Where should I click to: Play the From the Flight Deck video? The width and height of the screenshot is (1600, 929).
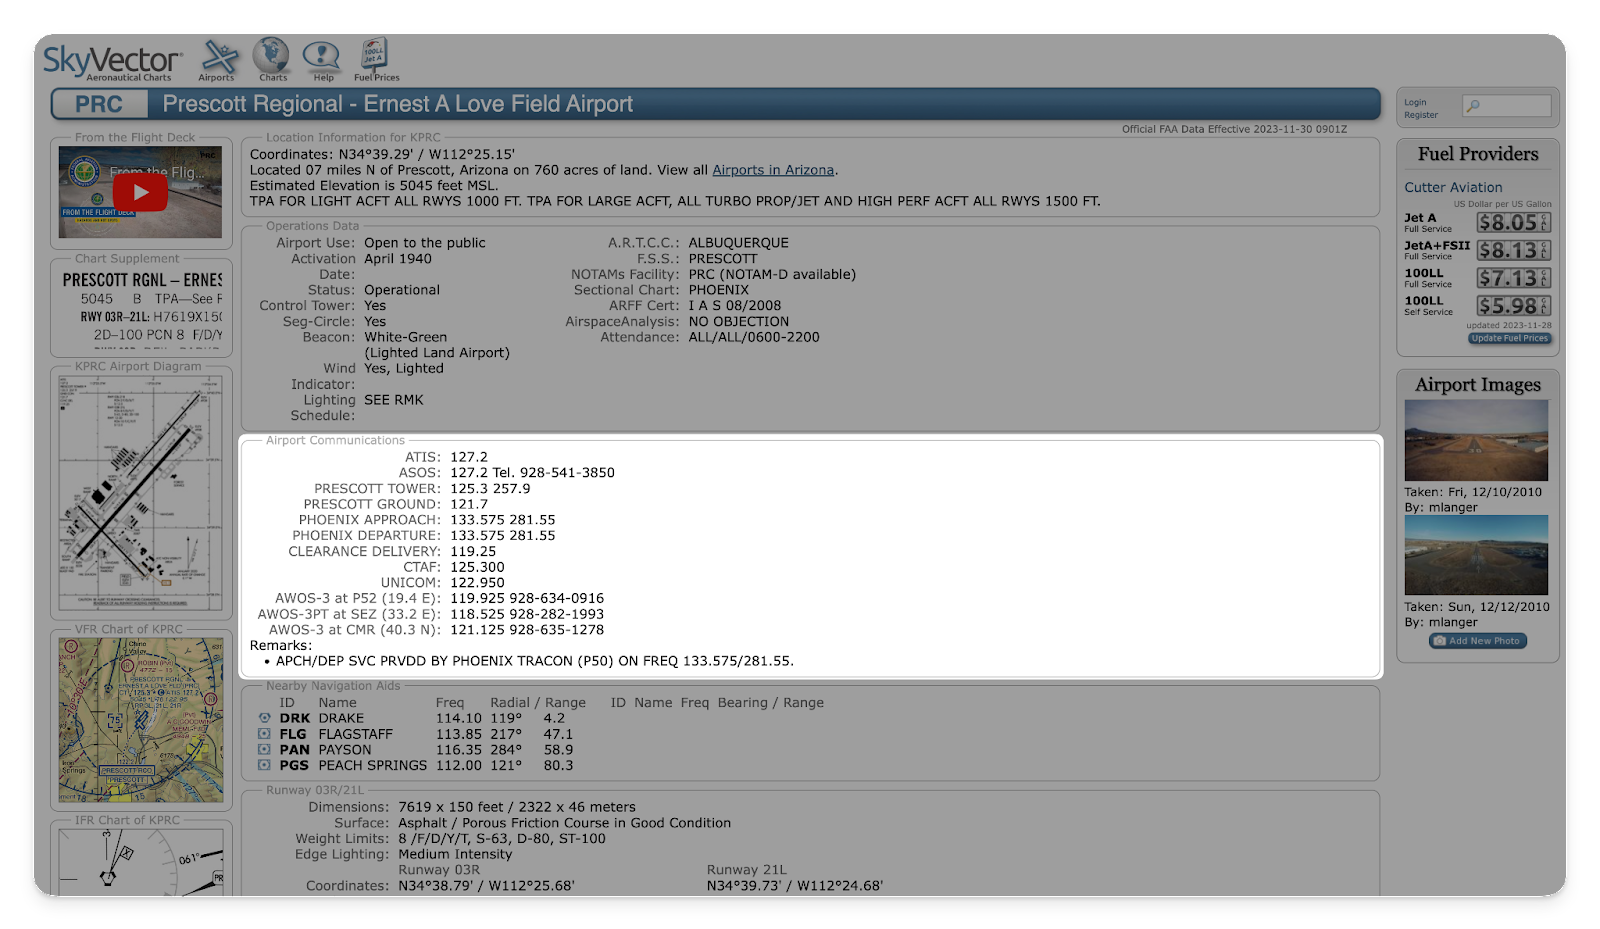click(140, 192)
